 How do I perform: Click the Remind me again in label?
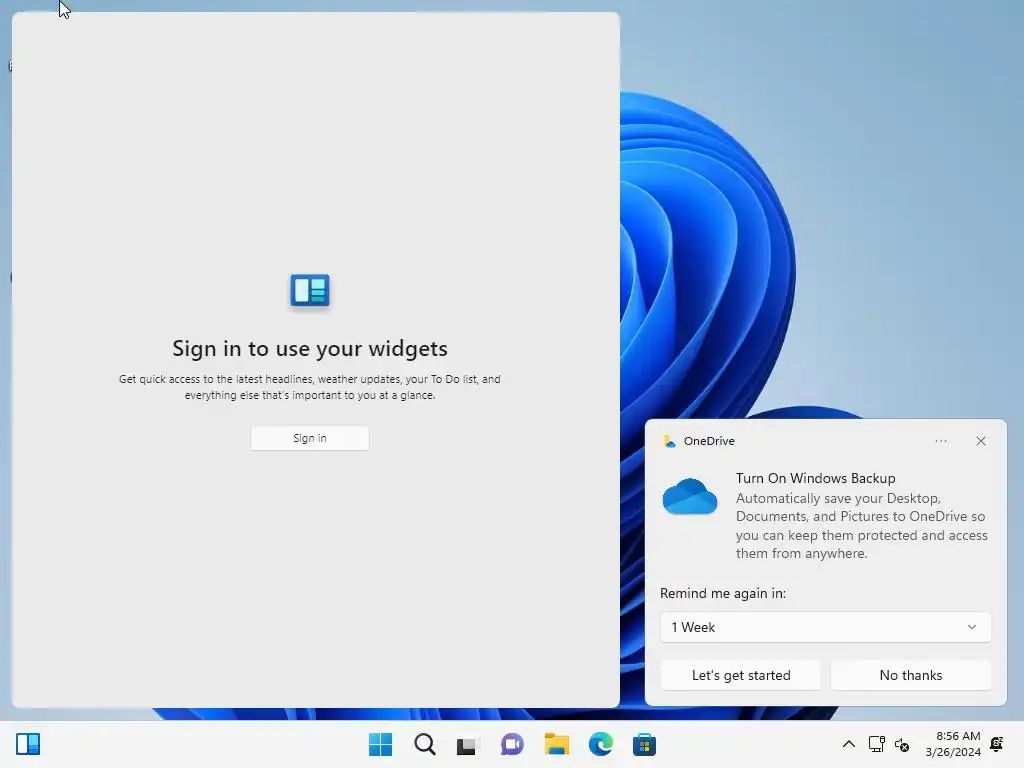[723, 593]
